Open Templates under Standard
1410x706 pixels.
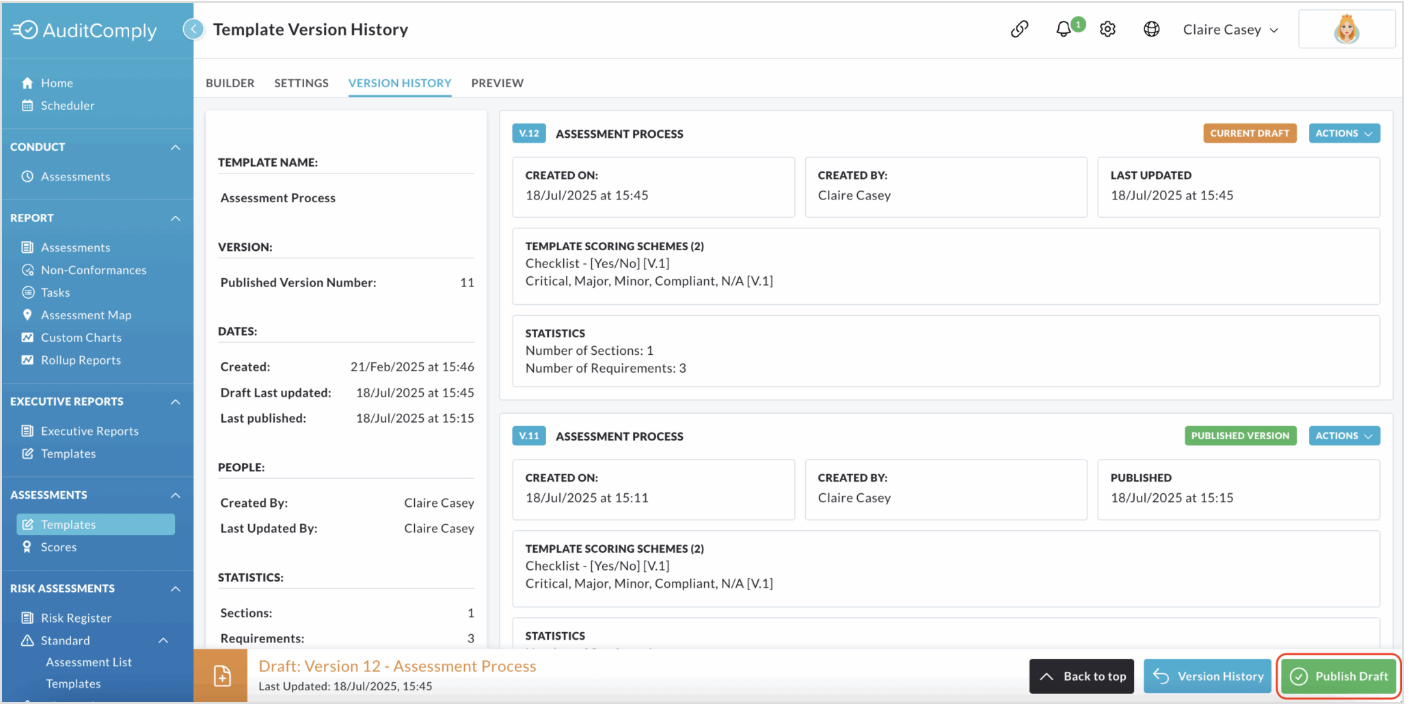pos(73,684)
